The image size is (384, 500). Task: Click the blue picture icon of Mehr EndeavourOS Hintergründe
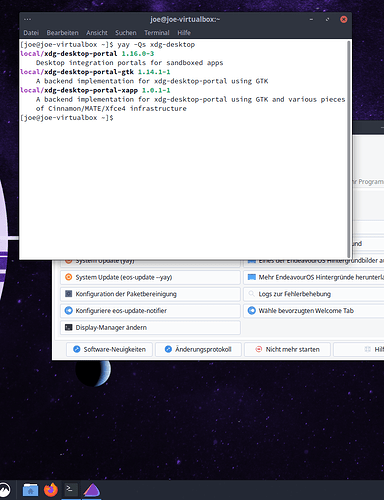click(x=252, y=277)
